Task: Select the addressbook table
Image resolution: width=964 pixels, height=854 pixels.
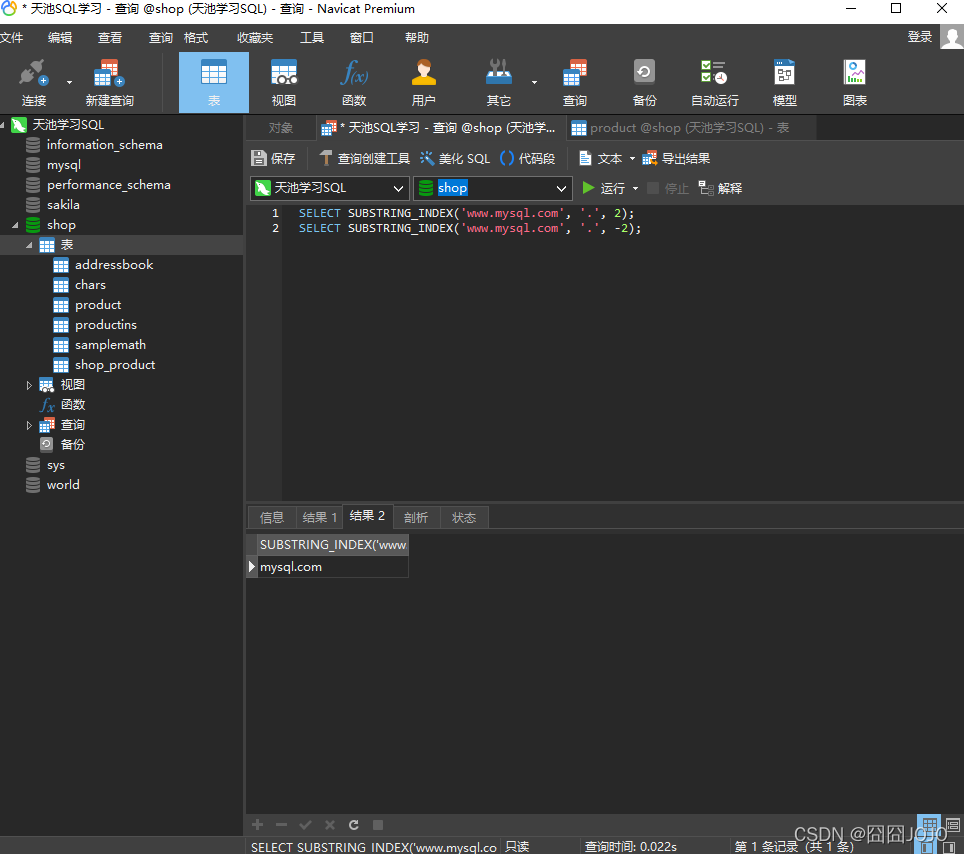Action: click(114, 265)
